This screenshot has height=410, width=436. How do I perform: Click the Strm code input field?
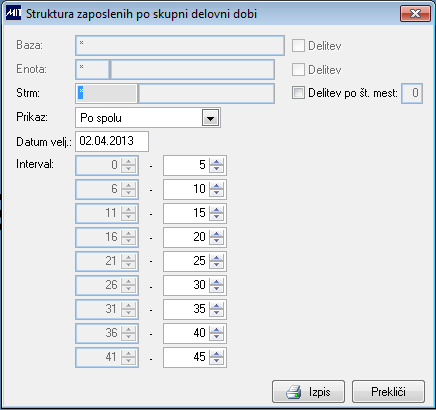click(106, 93)
